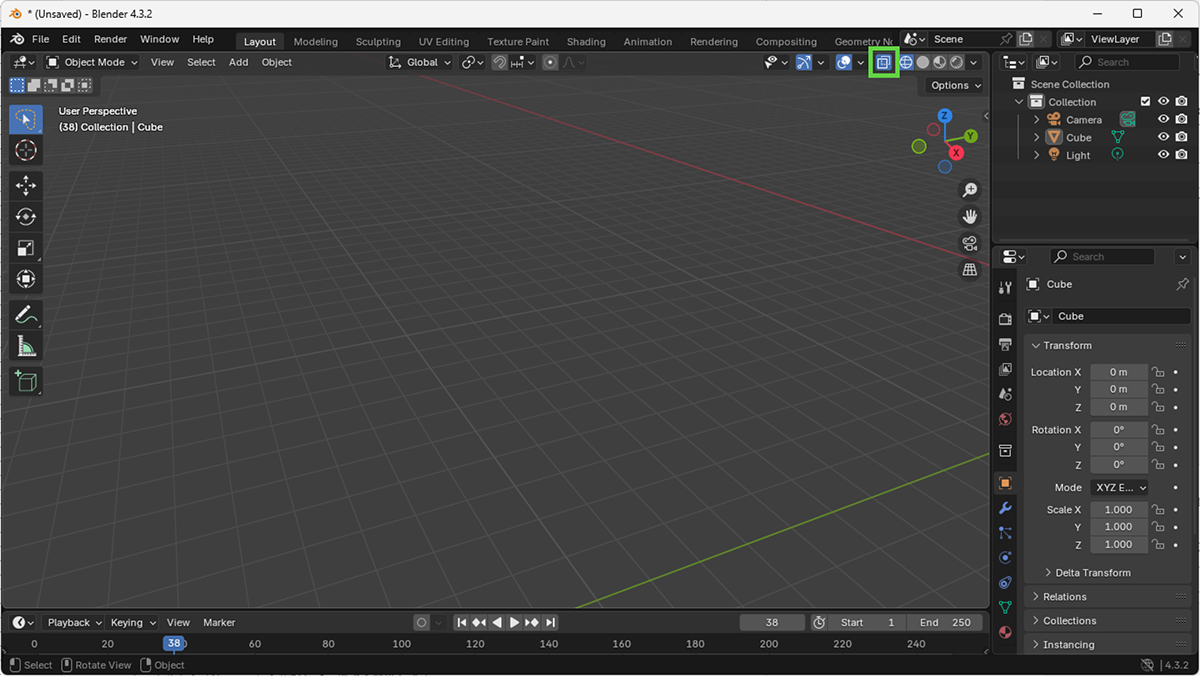Switch to the Sculpting workspace tab
This screenshot has width=1200, height=676.
[378, 42]
